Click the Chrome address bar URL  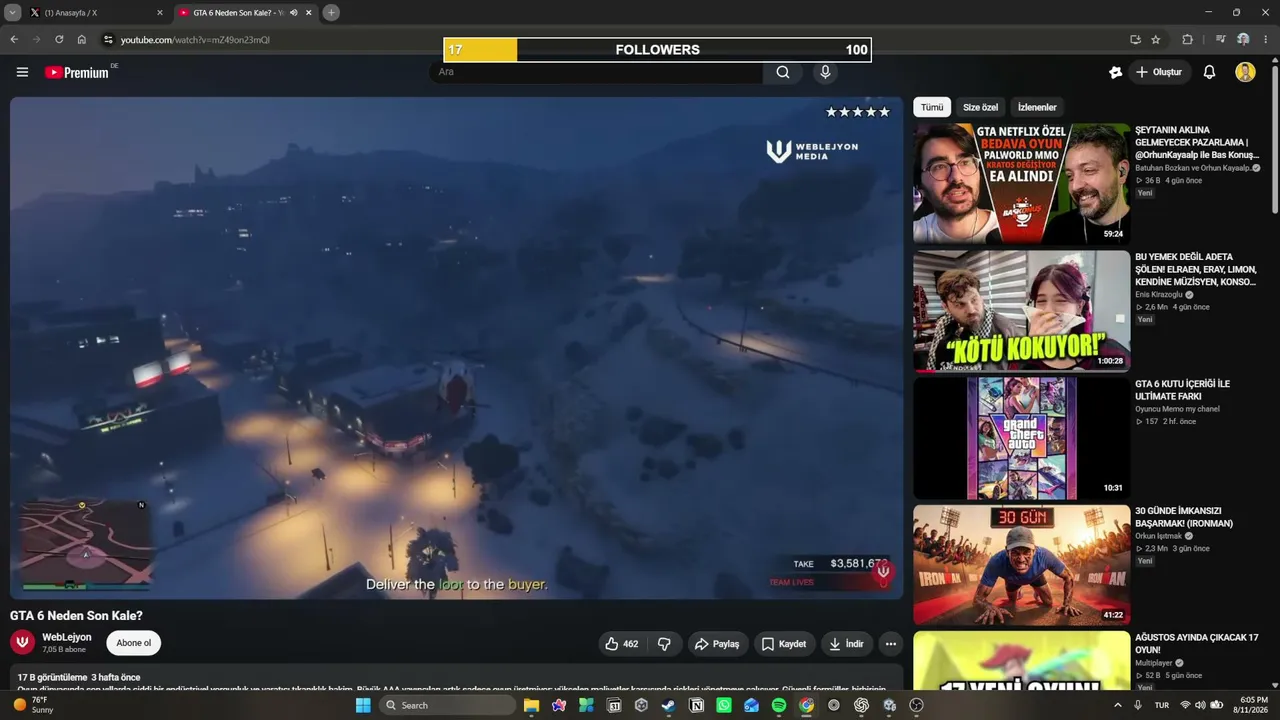pos(195,40)
